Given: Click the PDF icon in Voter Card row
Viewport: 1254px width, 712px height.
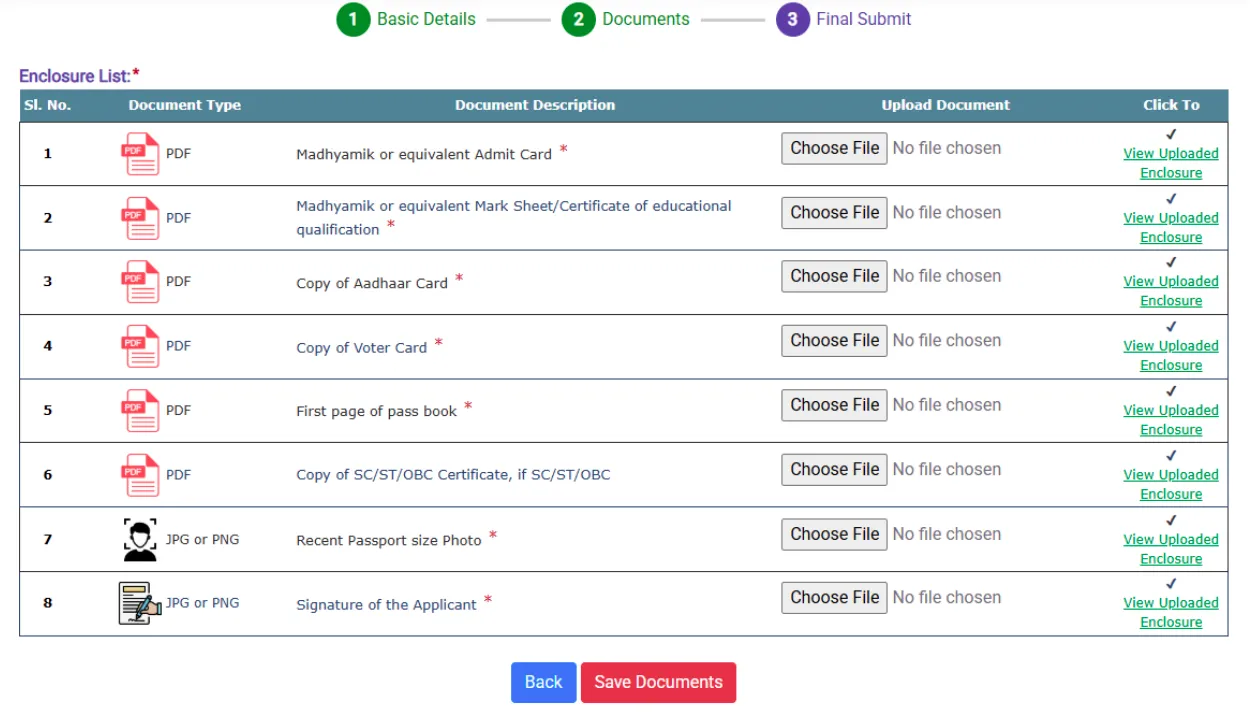Looking at the screenshot, I should pos(140,346).
